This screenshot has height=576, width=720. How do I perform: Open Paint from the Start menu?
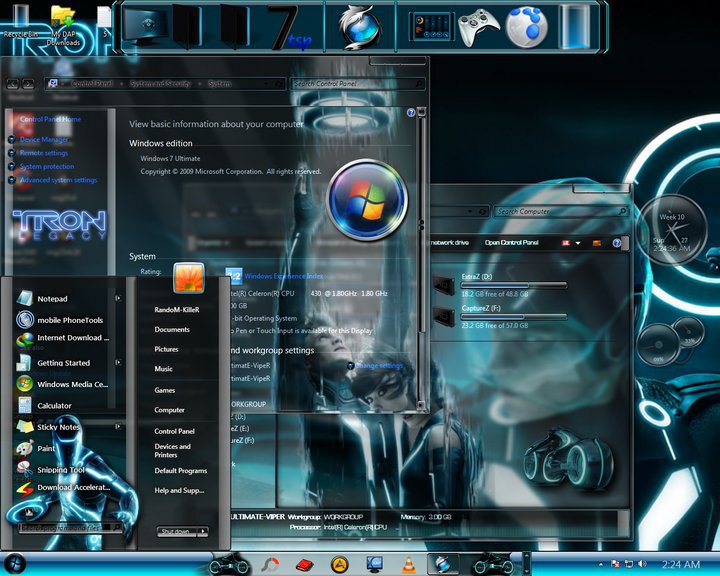tap(46, 448)
